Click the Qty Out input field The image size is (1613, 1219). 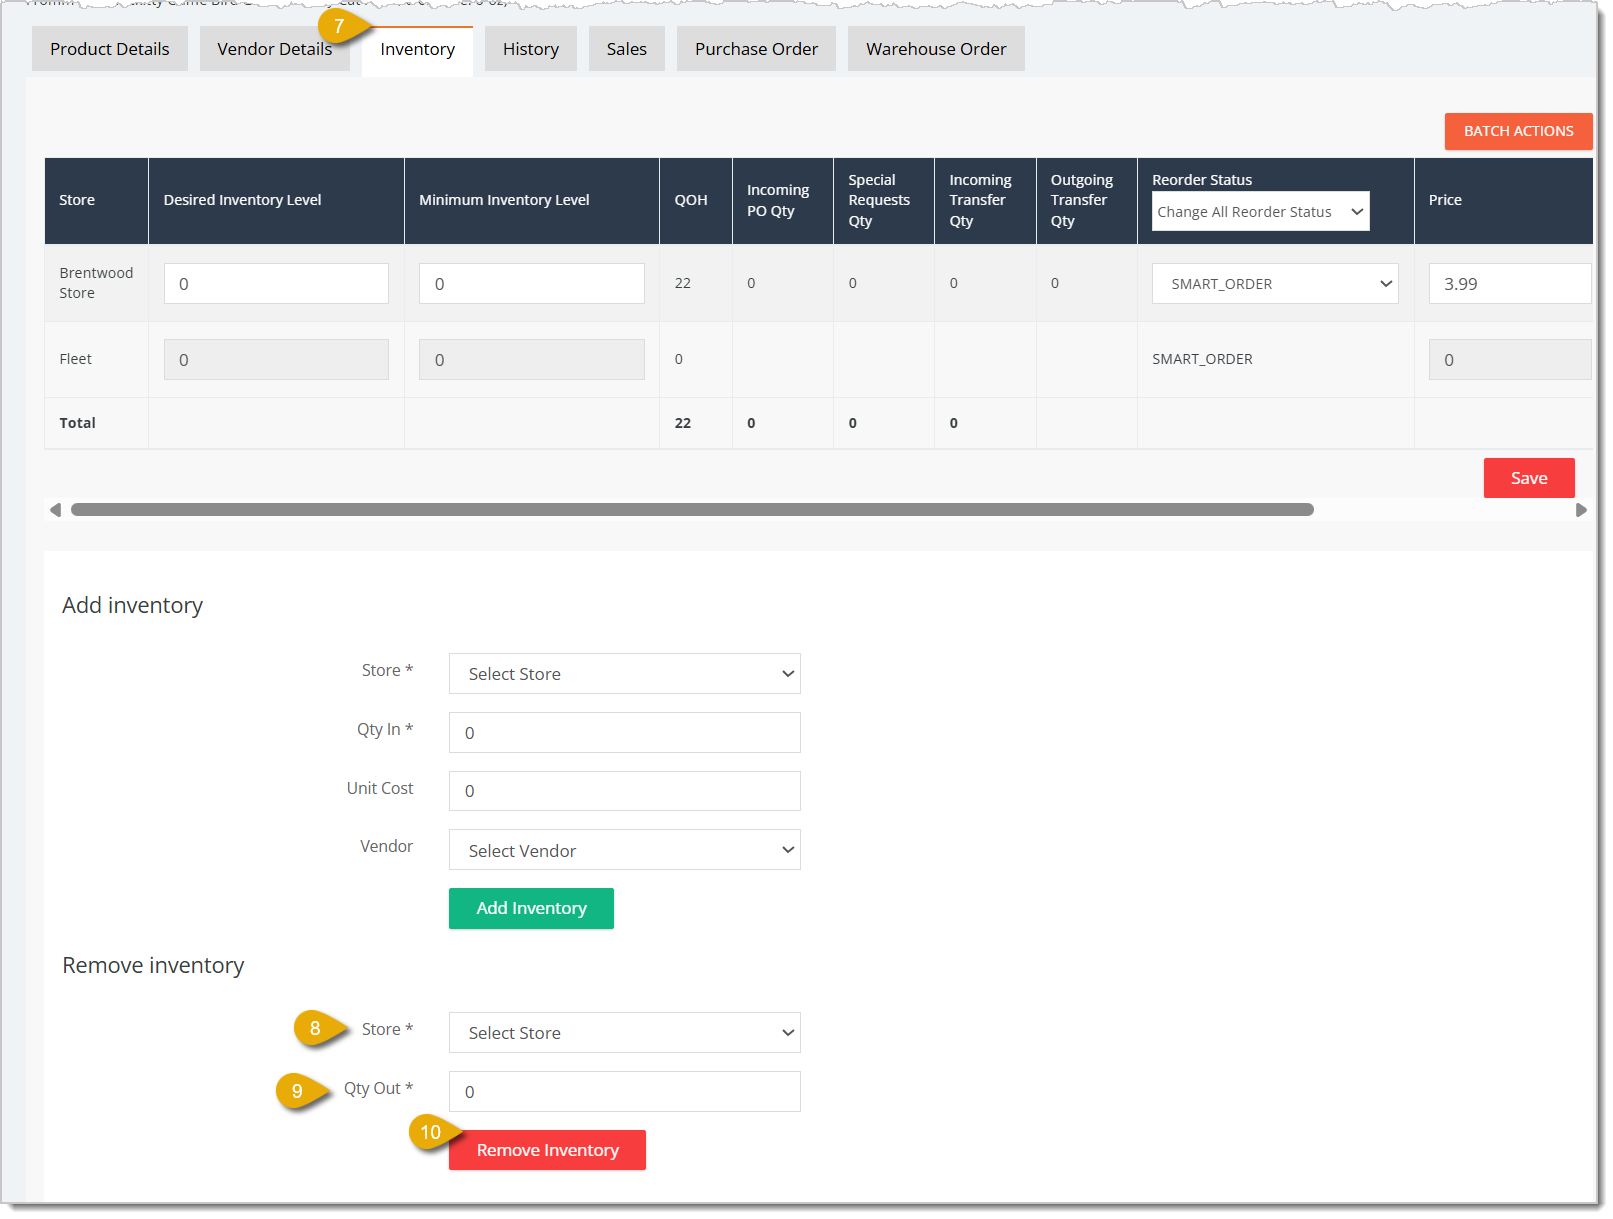coord(624,1092)
